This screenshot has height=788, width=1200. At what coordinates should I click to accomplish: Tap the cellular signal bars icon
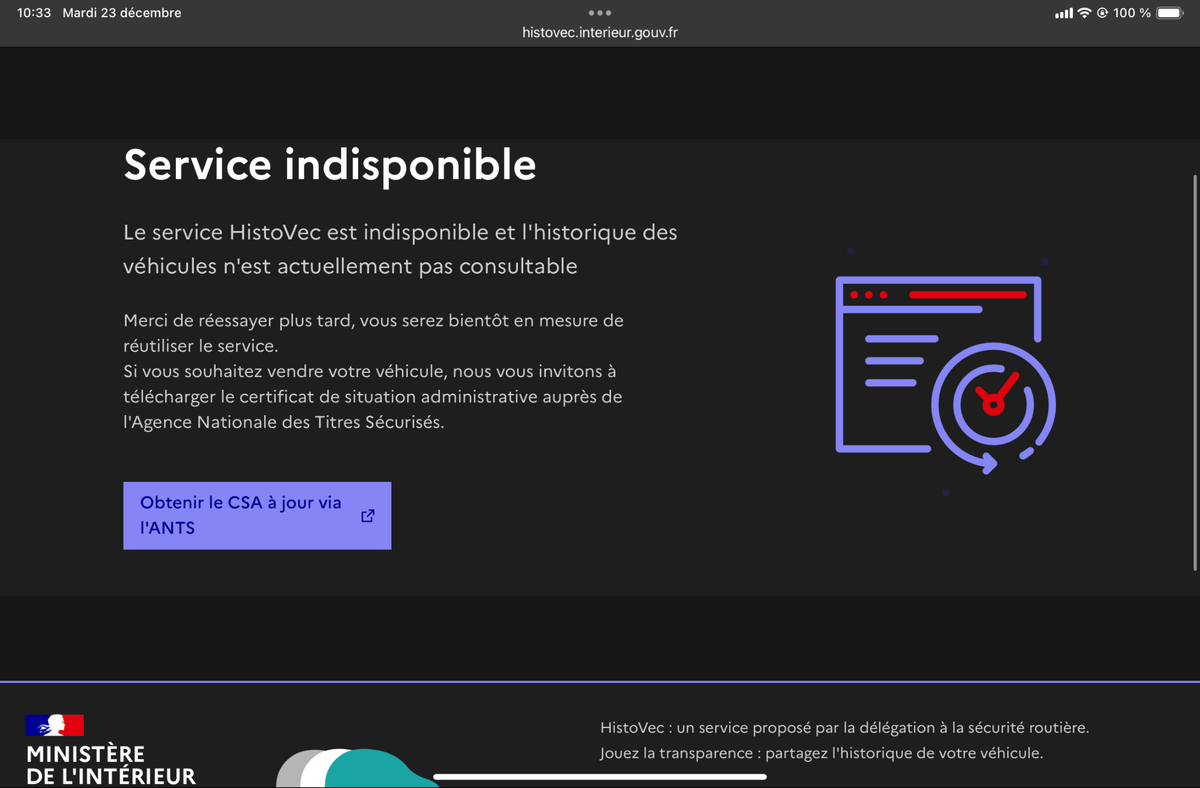click(1063, 13)
